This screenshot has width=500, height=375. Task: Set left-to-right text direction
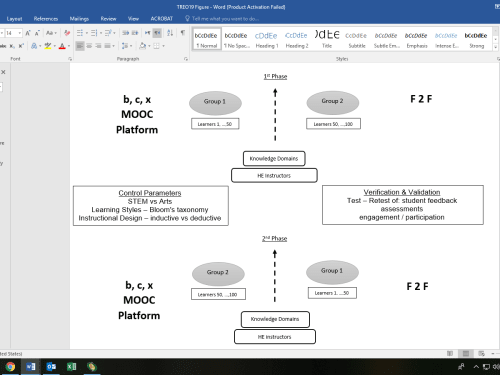148,33
